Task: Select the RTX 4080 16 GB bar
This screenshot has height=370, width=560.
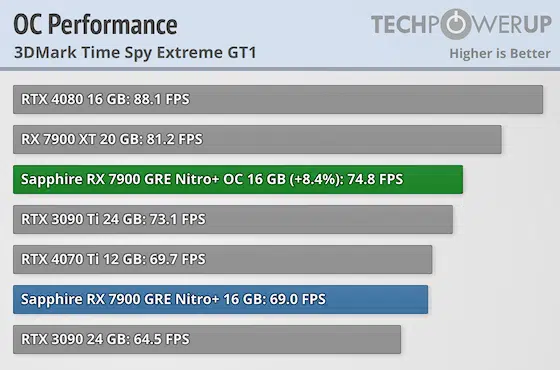Action: [278, 99]
